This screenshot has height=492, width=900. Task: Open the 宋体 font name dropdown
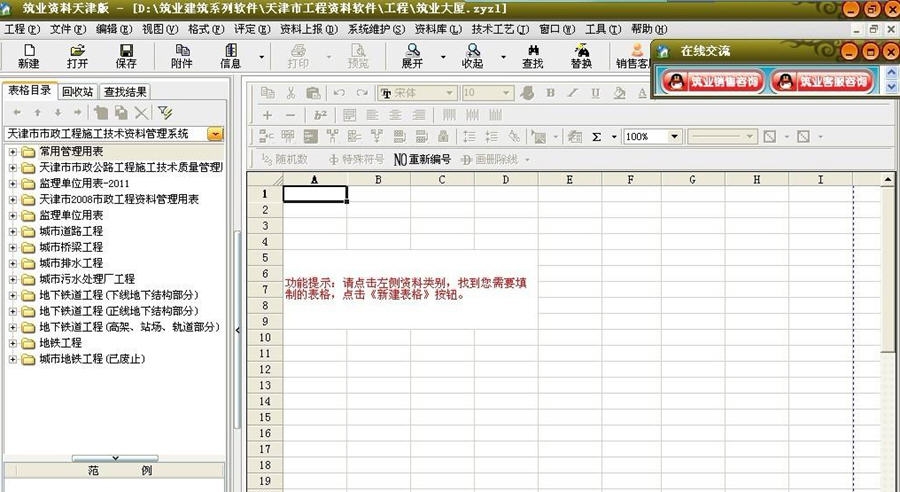point(451,92)
